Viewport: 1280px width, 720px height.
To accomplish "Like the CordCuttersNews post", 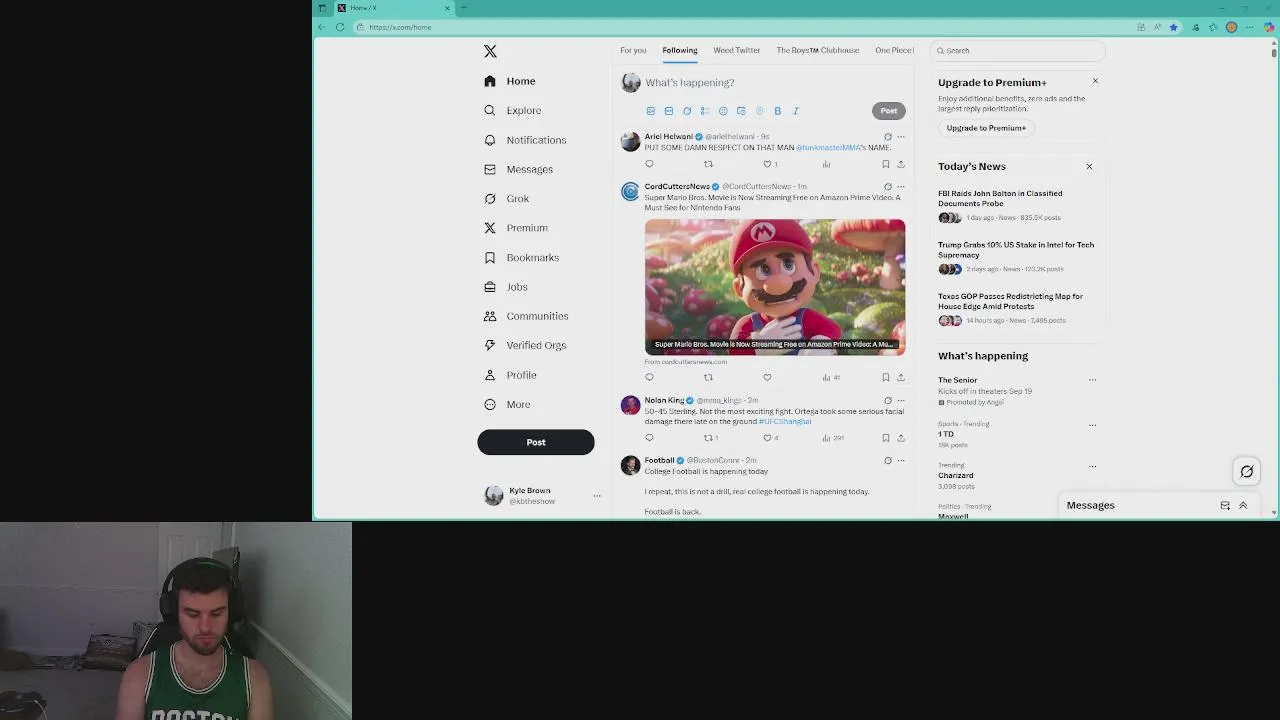I will click(767, 378).
